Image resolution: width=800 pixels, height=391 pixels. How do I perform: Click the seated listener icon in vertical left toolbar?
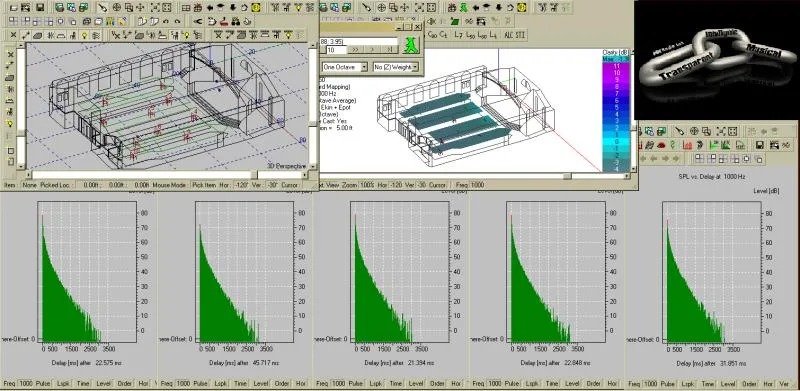click(x=10, y=112)
